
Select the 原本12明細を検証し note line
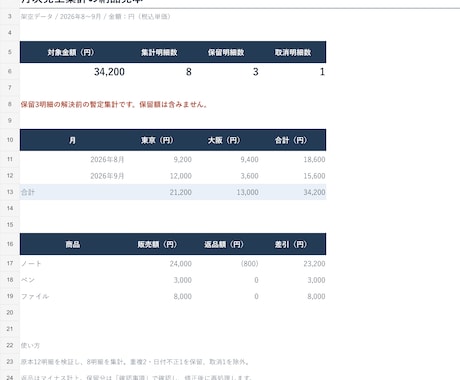point(135,362)
